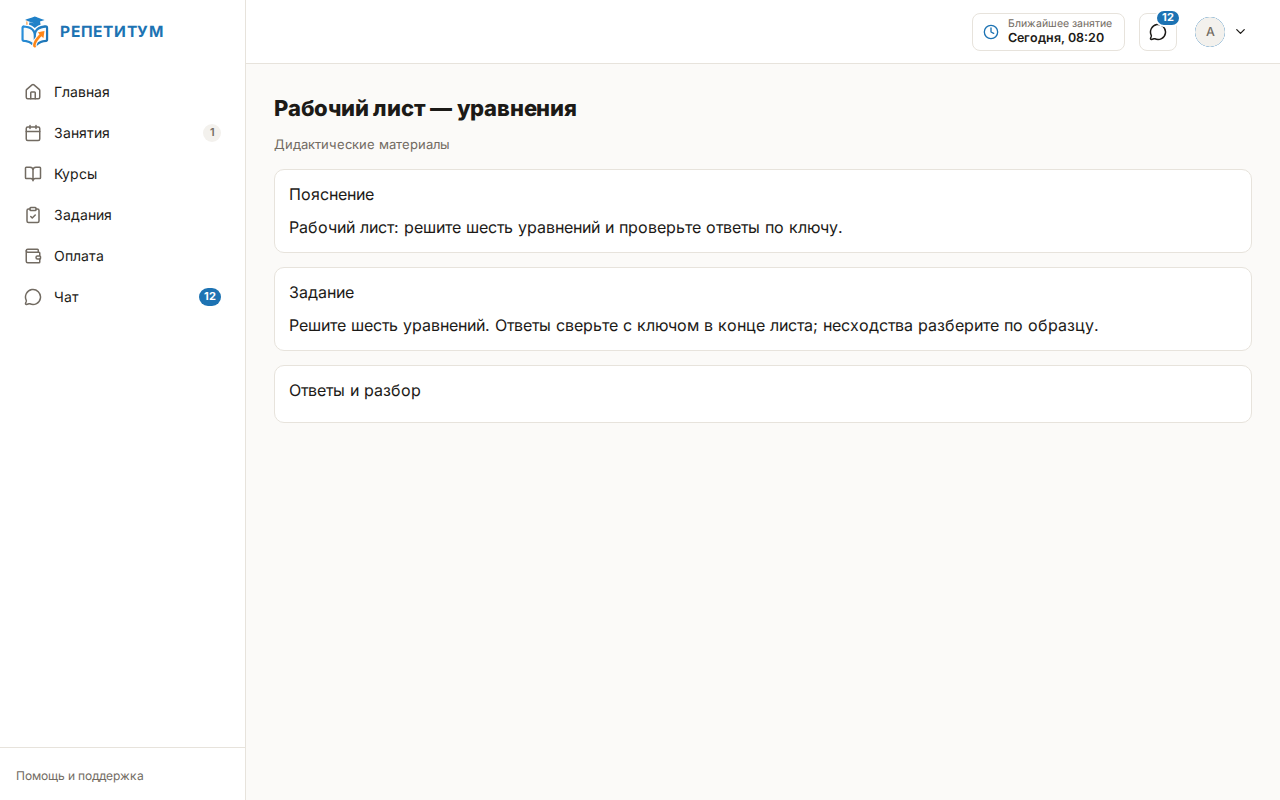This screenshot has width=1280, height=800.
Task: Click the calendar icon beside Занятия
Action: click(x=33, y=133)
